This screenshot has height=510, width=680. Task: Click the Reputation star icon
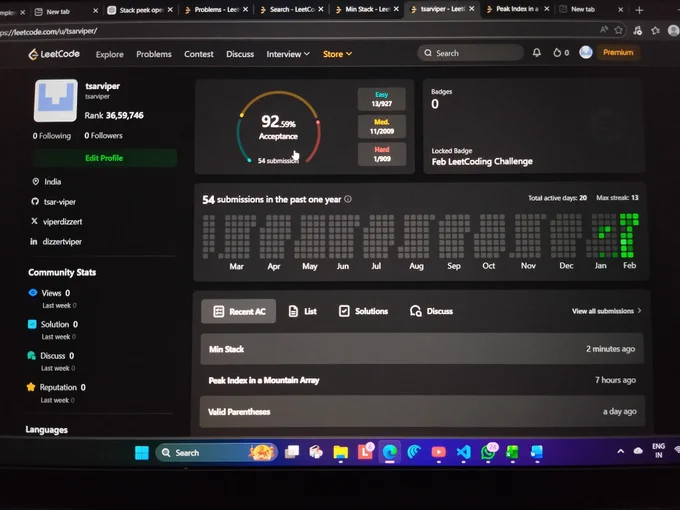tap(31, 387)
